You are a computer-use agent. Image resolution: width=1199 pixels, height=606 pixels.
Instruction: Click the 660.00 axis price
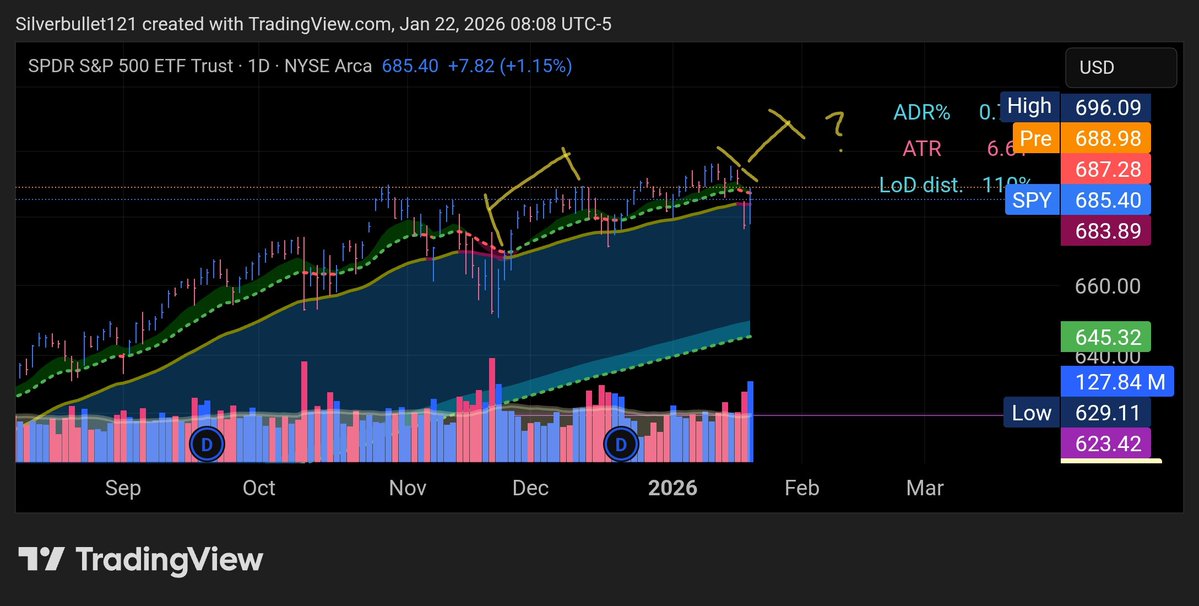[1108, 287]
